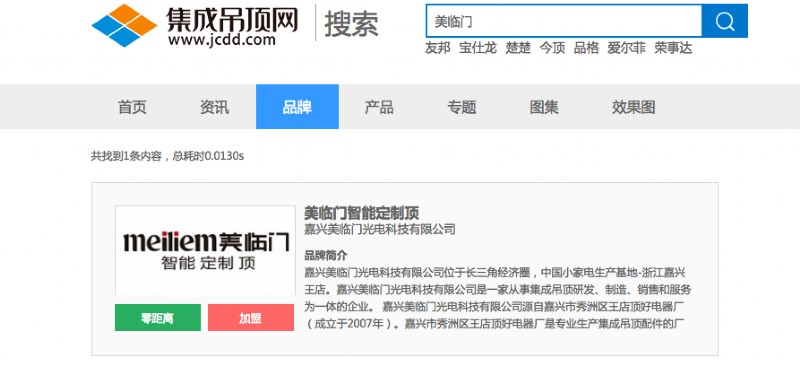
Task: Click the 今顶 hot keyword link
Action: click(x=553, y=48)
